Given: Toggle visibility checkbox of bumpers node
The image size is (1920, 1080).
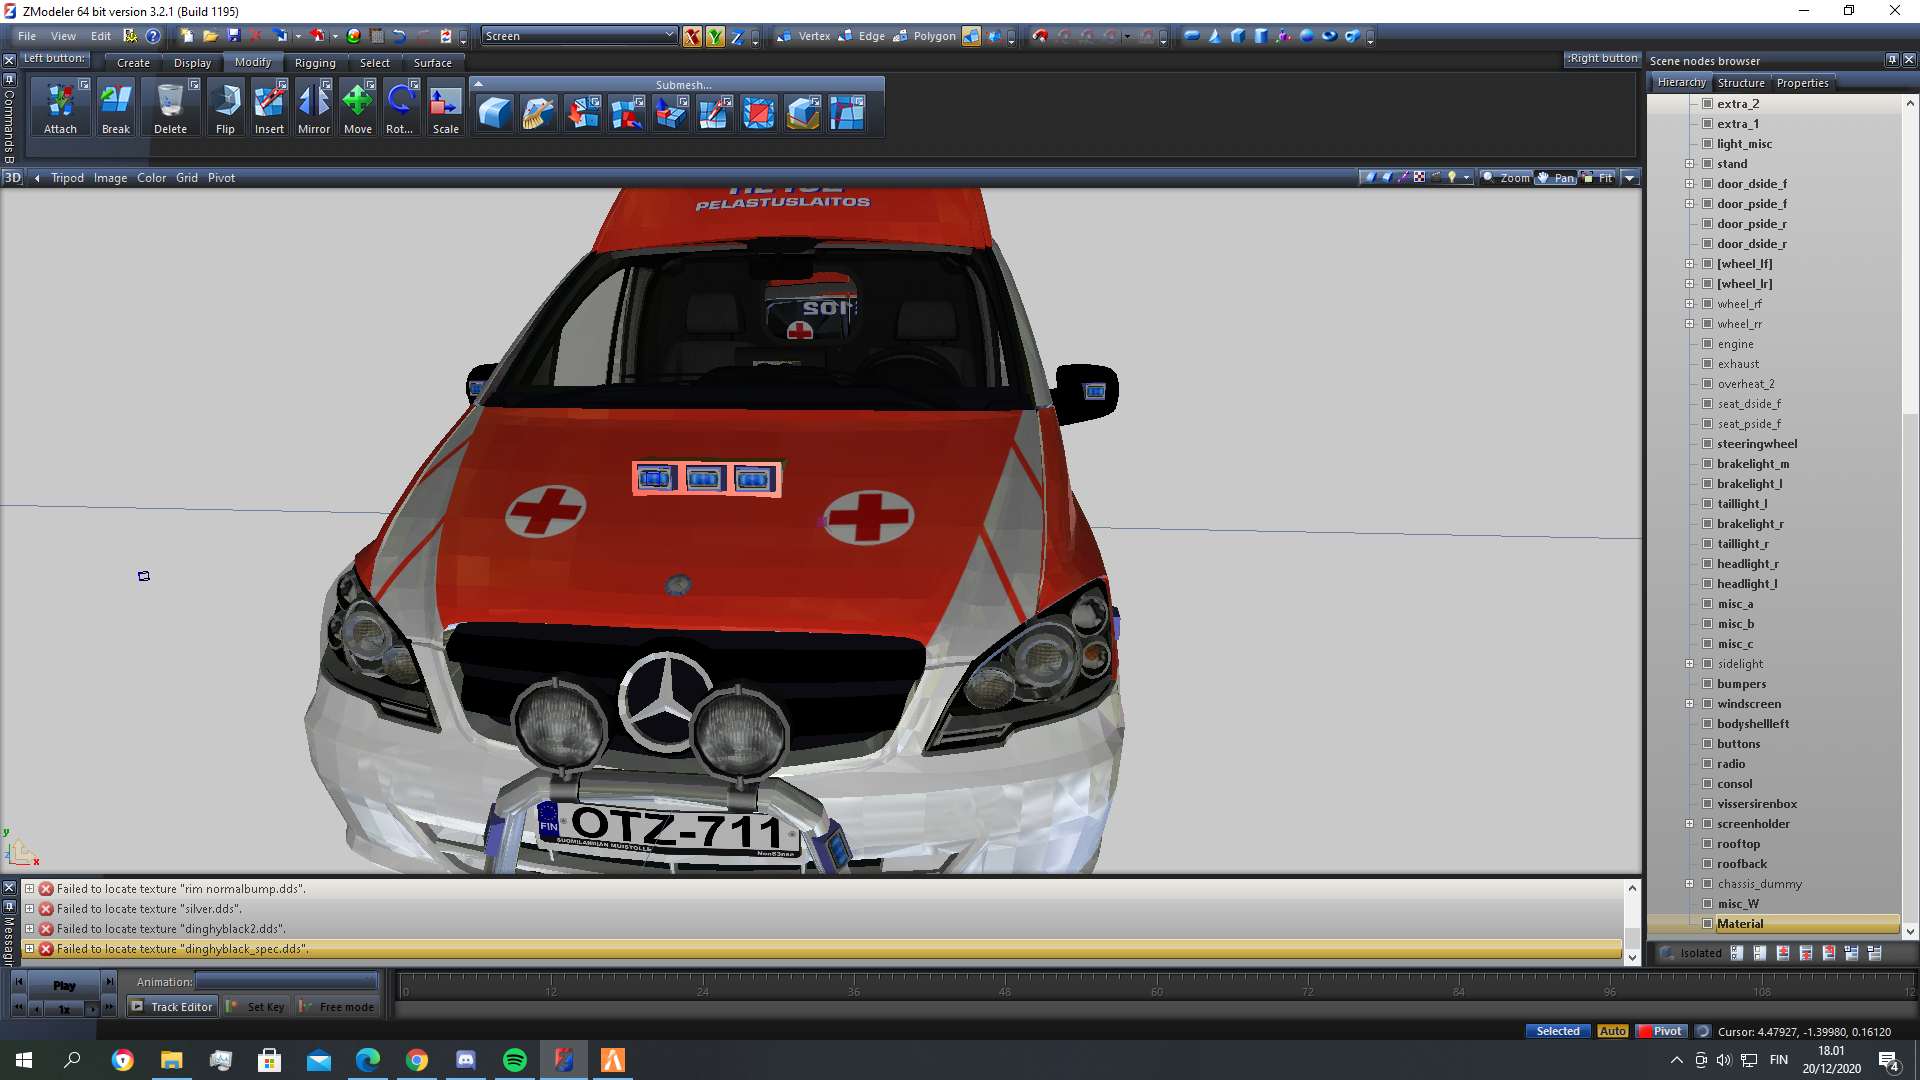Looking at the screenshot, I should coord(1708,684).
